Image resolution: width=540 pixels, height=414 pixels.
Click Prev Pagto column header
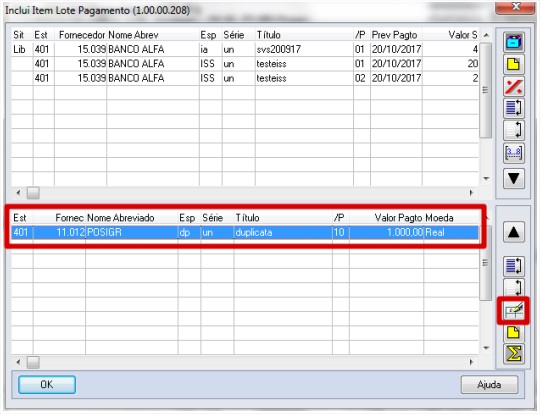click(x=395, y=35)
